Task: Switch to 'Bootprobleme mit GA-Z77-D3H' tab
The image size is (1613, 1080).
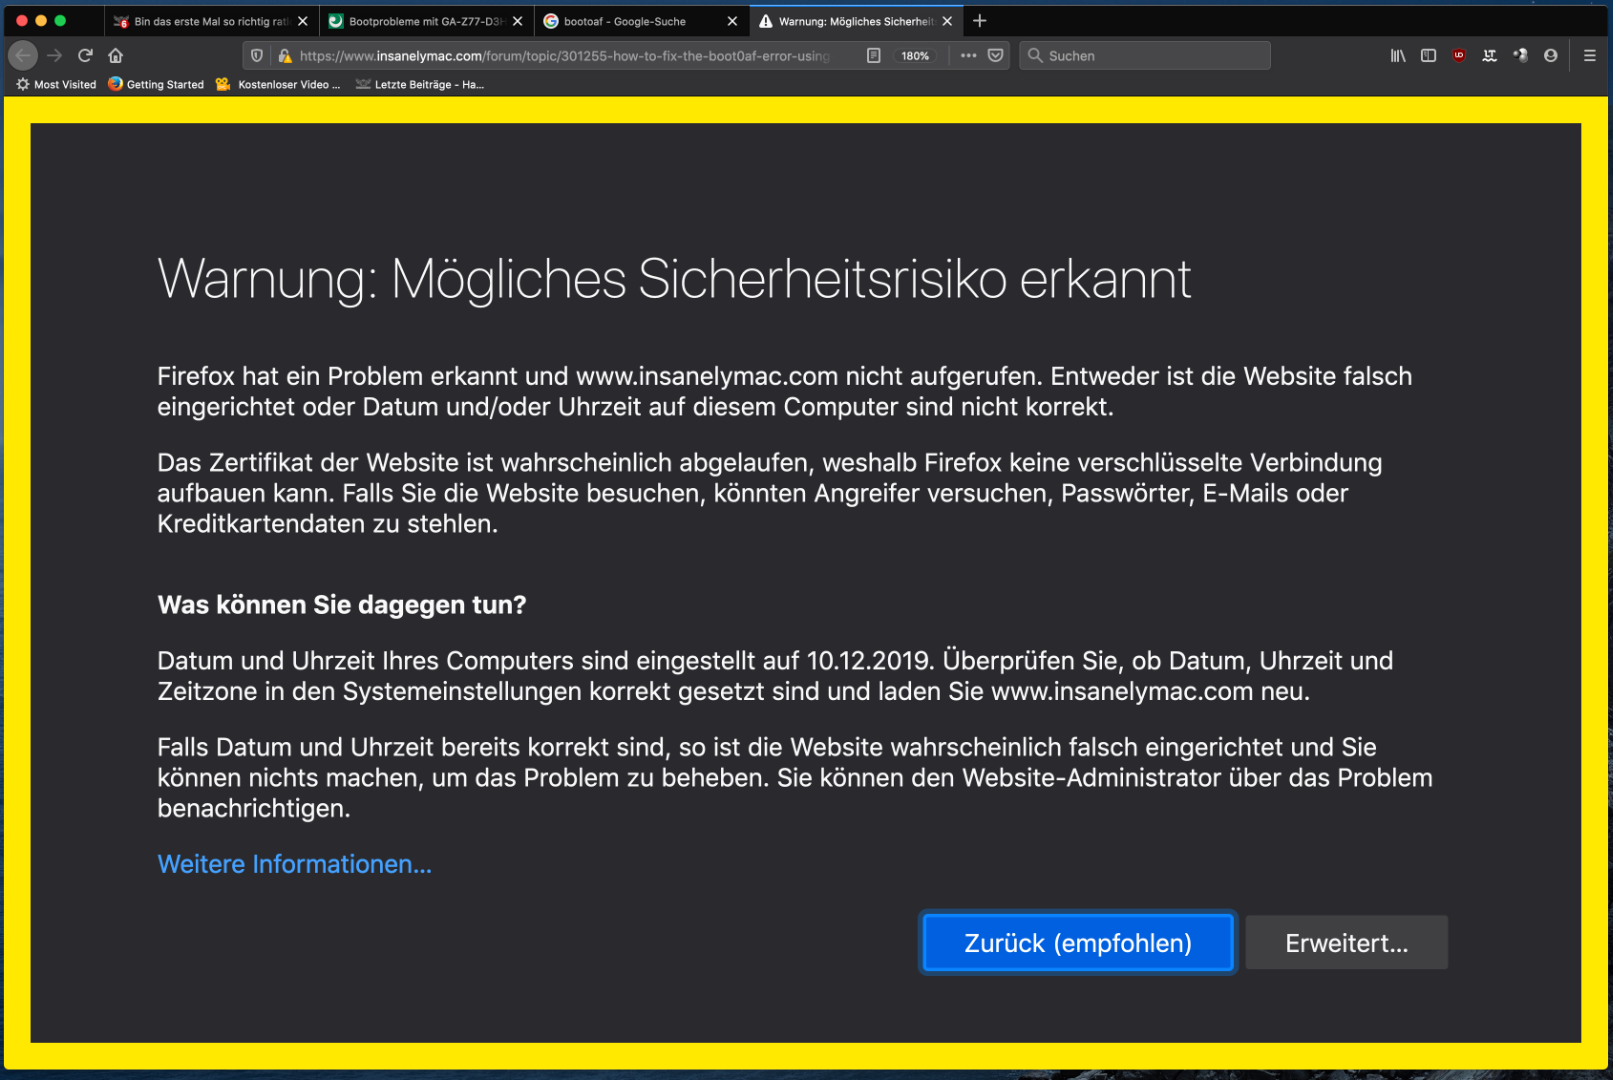Action: pyautogui.click(x=425, y=21)
